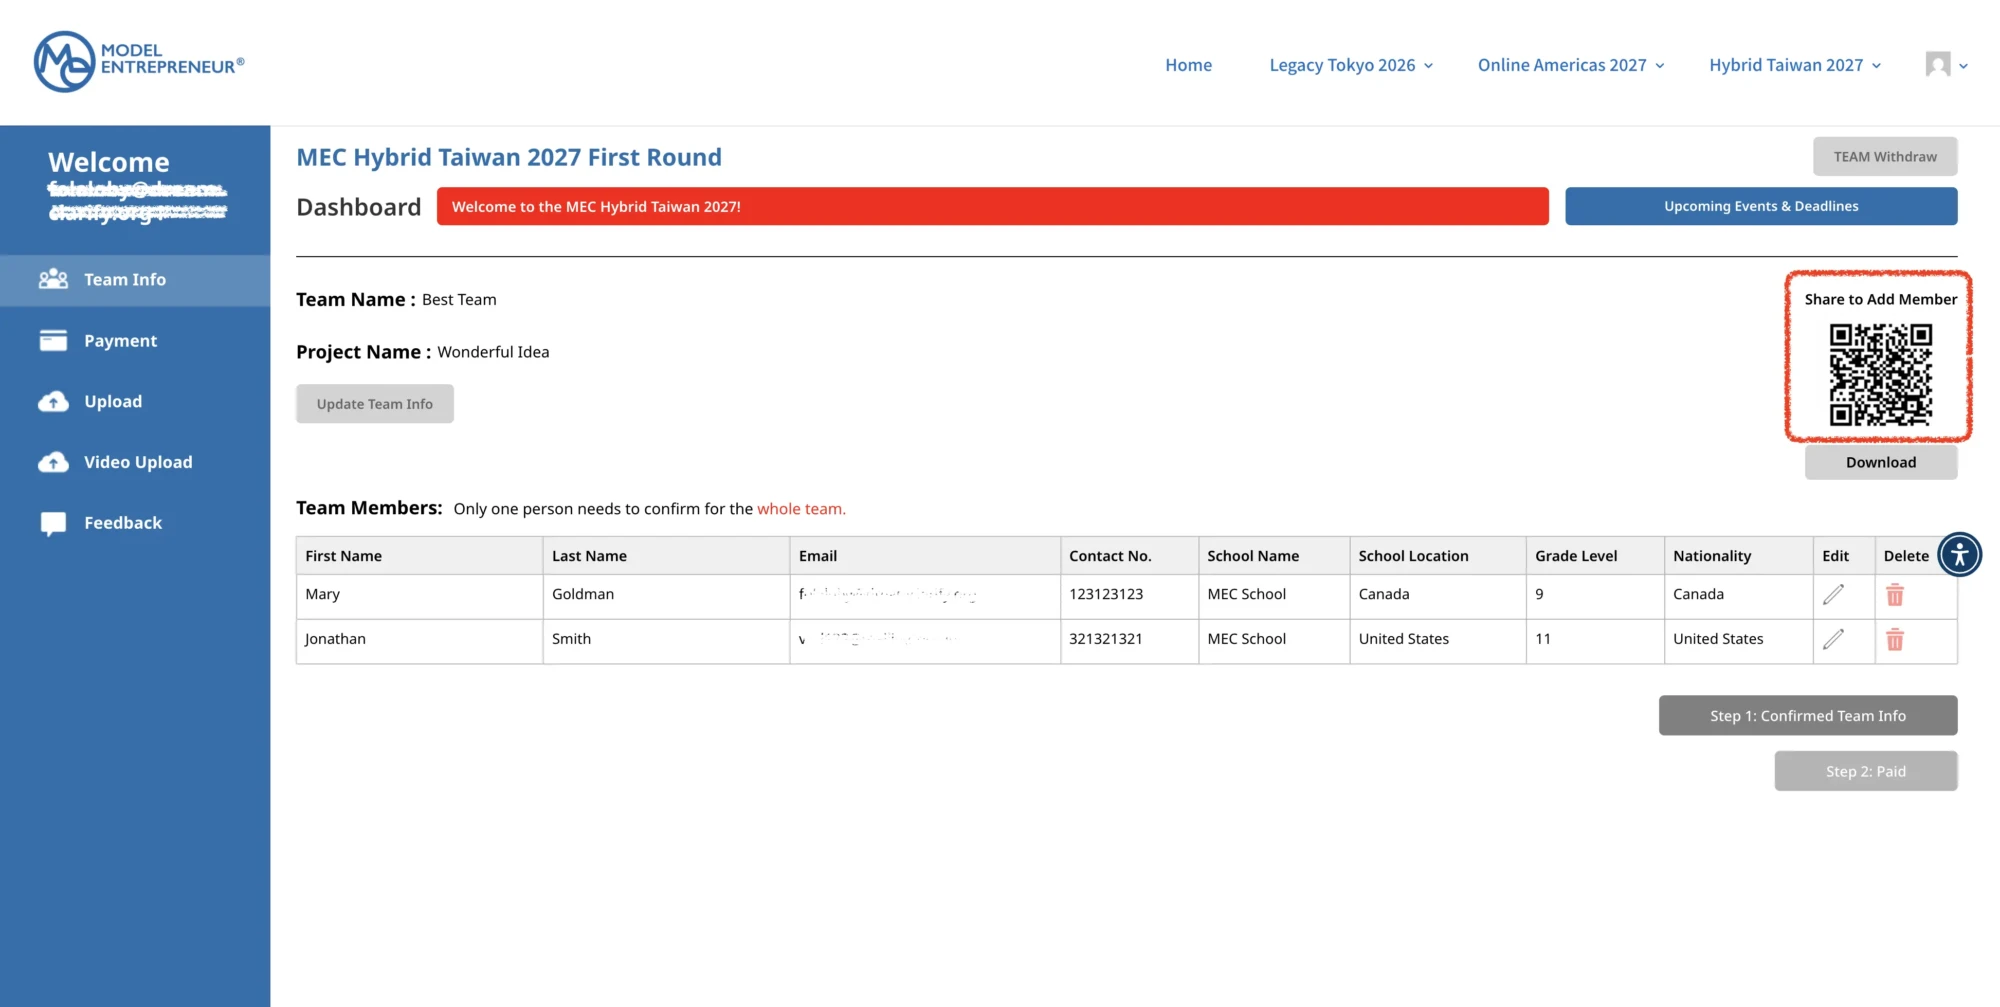Click the 'Canada' school location cell
The height and width of the screenshot is (1007, 2000).
pyautogui.click(x=1438, y=595)
